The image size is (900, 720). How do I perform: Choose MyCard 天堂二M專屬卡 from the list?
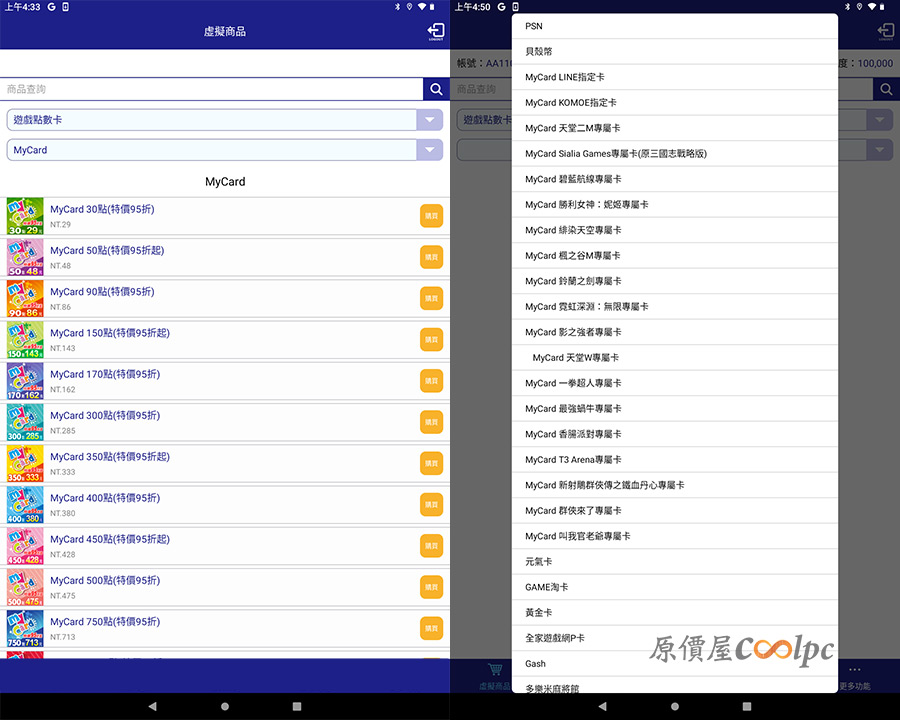[x=674, y=128]
